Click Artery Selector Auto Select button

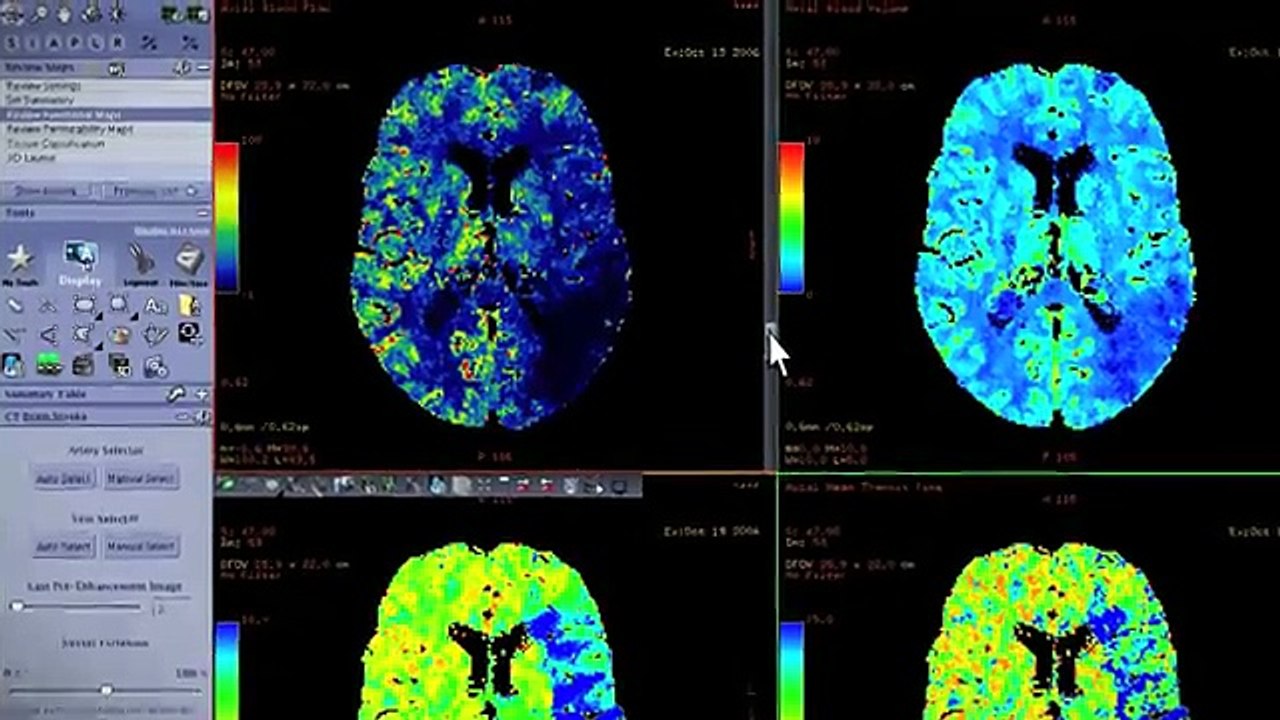[x=64, y=479]
